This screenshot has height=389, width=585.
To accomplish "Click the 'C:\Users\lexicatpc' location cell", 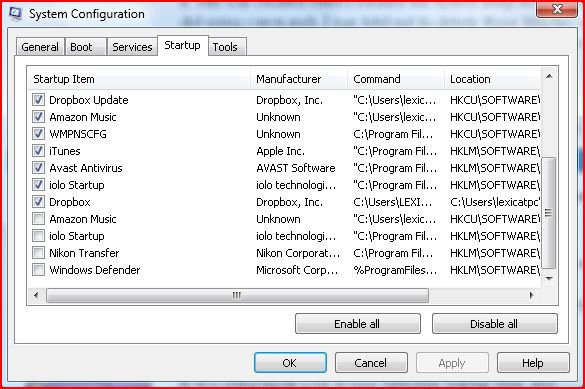I will (x=495, y=202).
